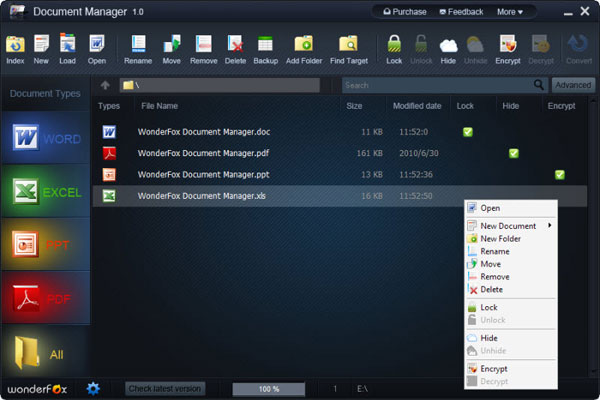
Task: Filter by PPT document type
Action: pyautogui.click(x=46, y=244)
